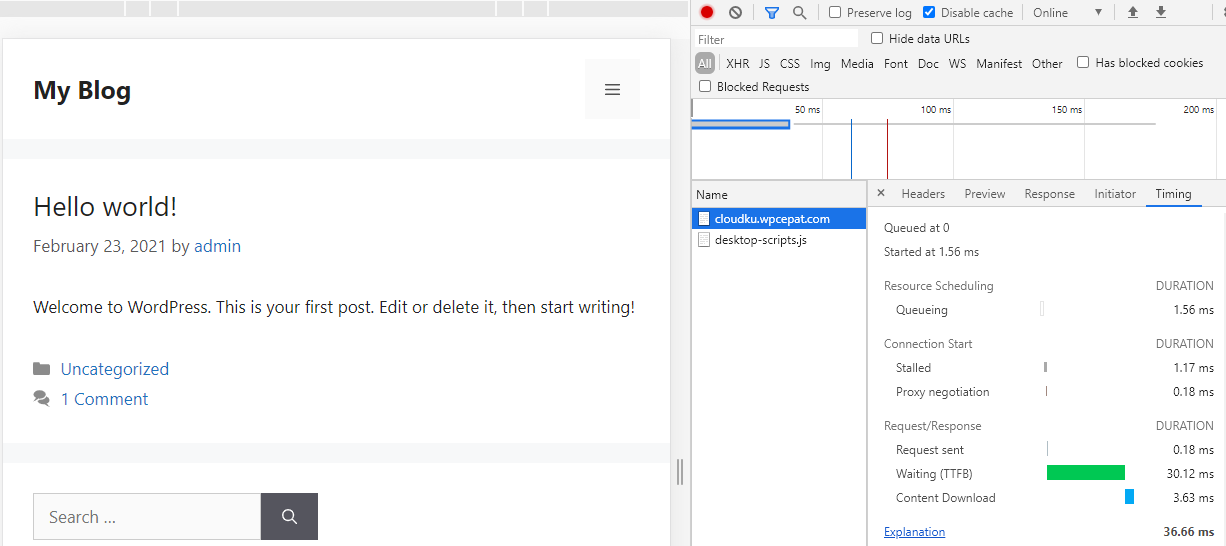Stop recording network log
The width and height of the screenshot is (1226, 546).
click(707, 13)
